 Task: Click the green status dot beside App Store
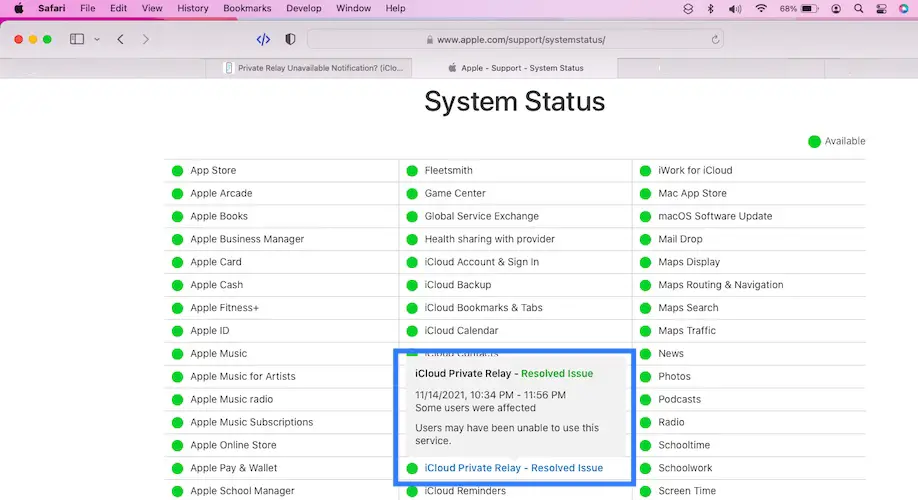177,171
